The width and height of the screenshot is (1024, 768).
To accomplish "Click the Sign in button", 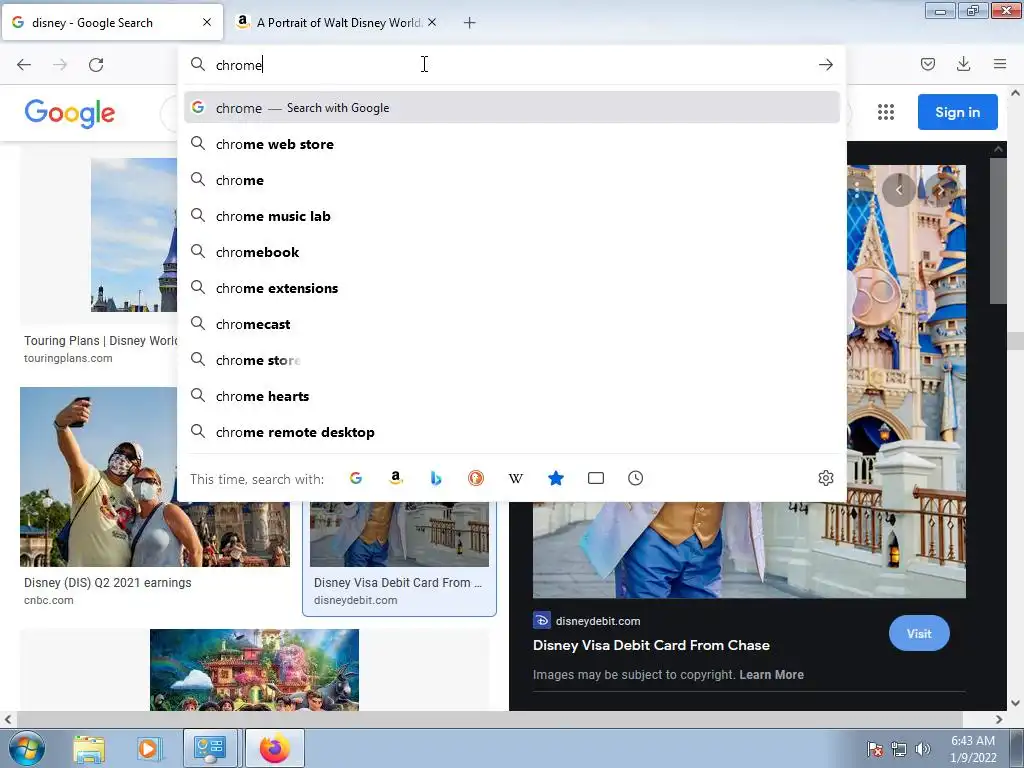I will point(957,112).
